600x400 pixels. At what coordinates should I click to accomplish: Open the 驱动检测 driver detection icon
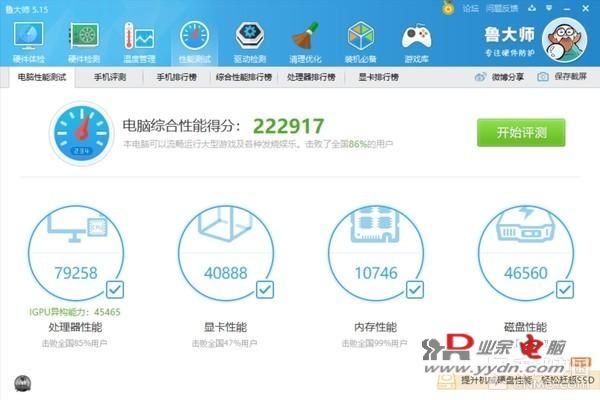coord(250,42)
